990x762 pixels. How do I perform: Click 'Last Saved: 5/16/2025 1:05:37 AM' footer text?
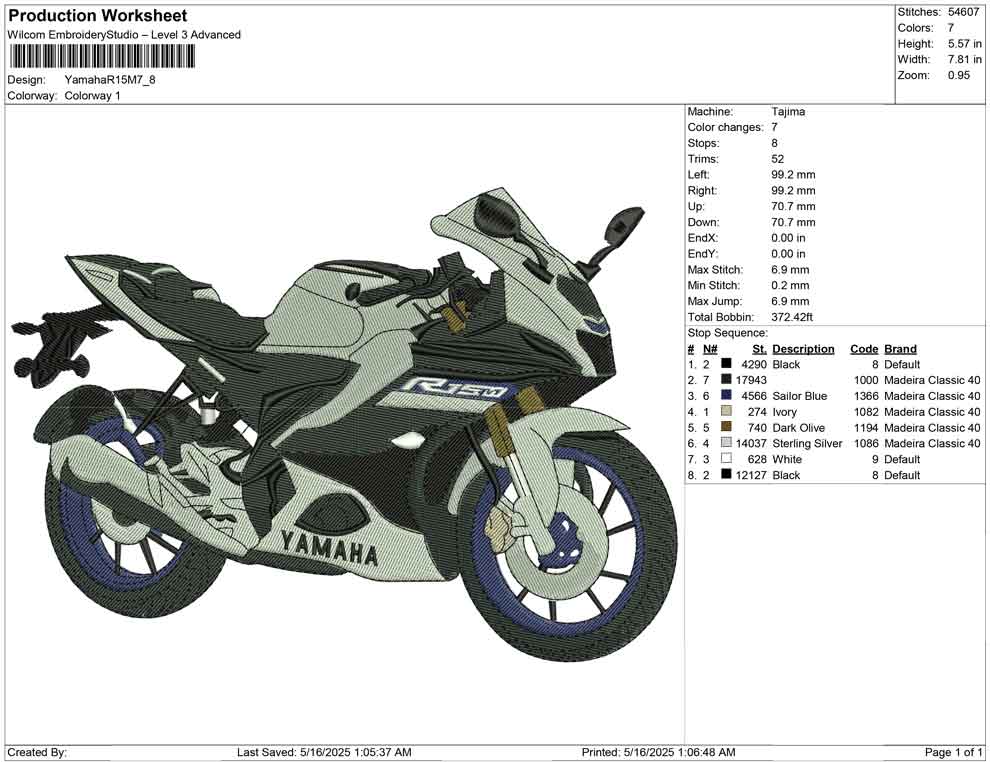(x=324, y=752)
